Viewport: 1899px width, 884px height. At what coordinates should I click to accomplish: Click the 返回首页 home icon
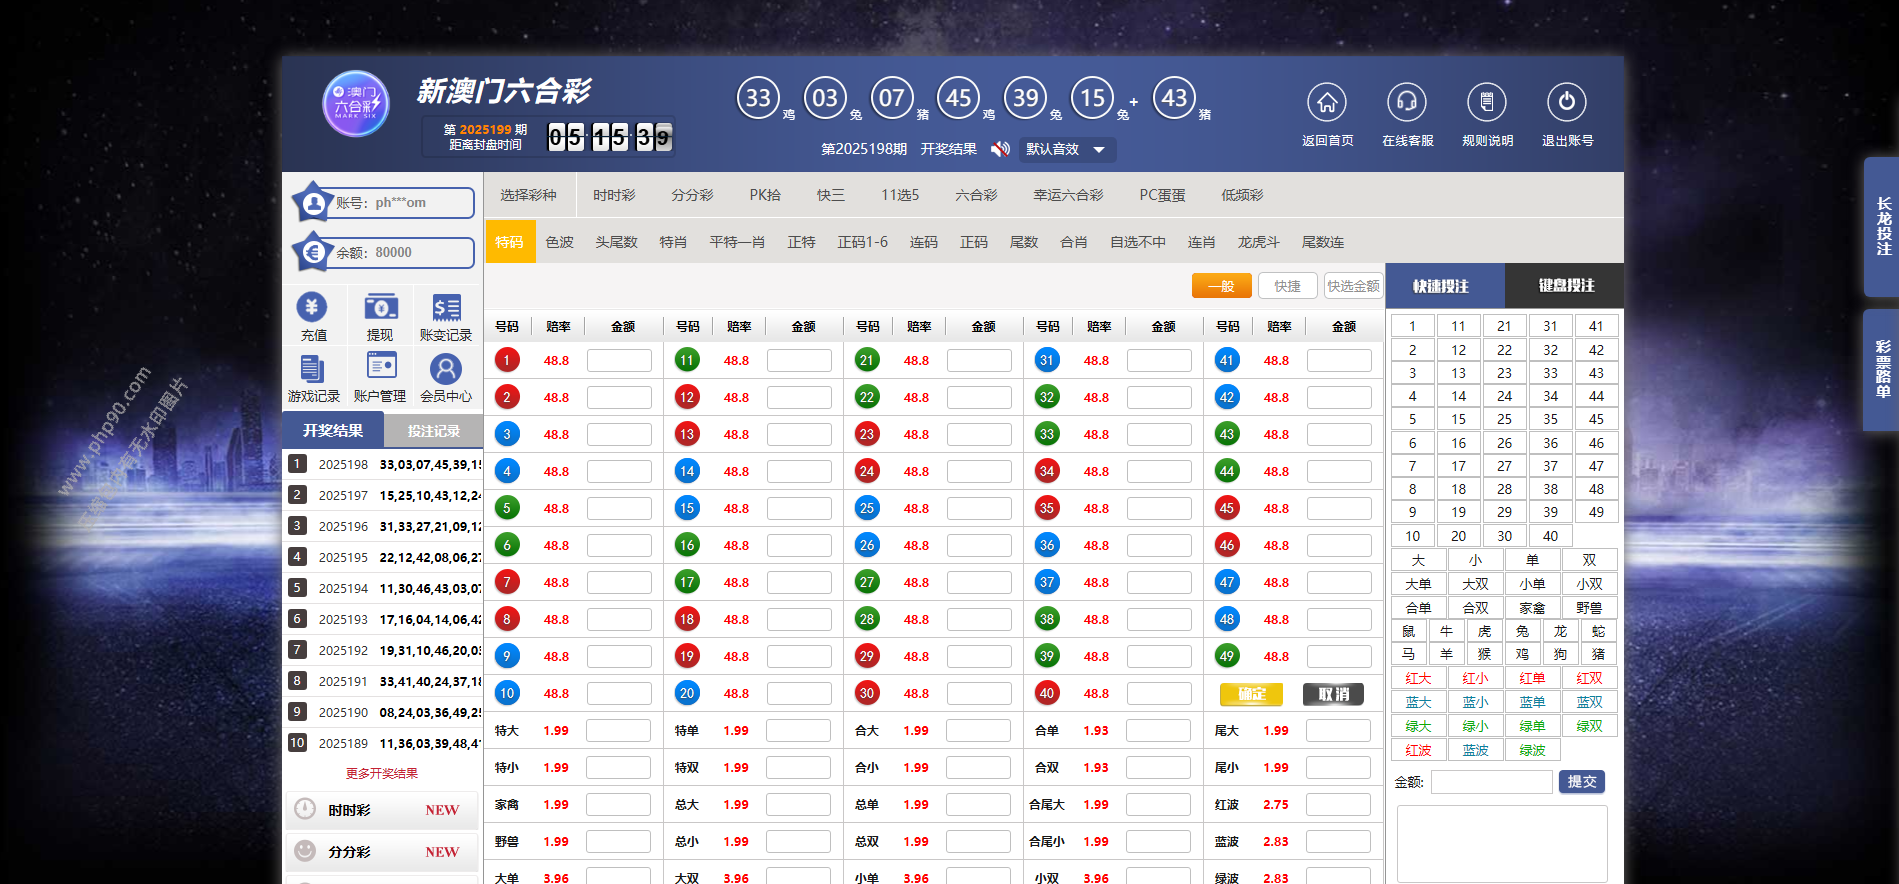tap(1326, 102)
